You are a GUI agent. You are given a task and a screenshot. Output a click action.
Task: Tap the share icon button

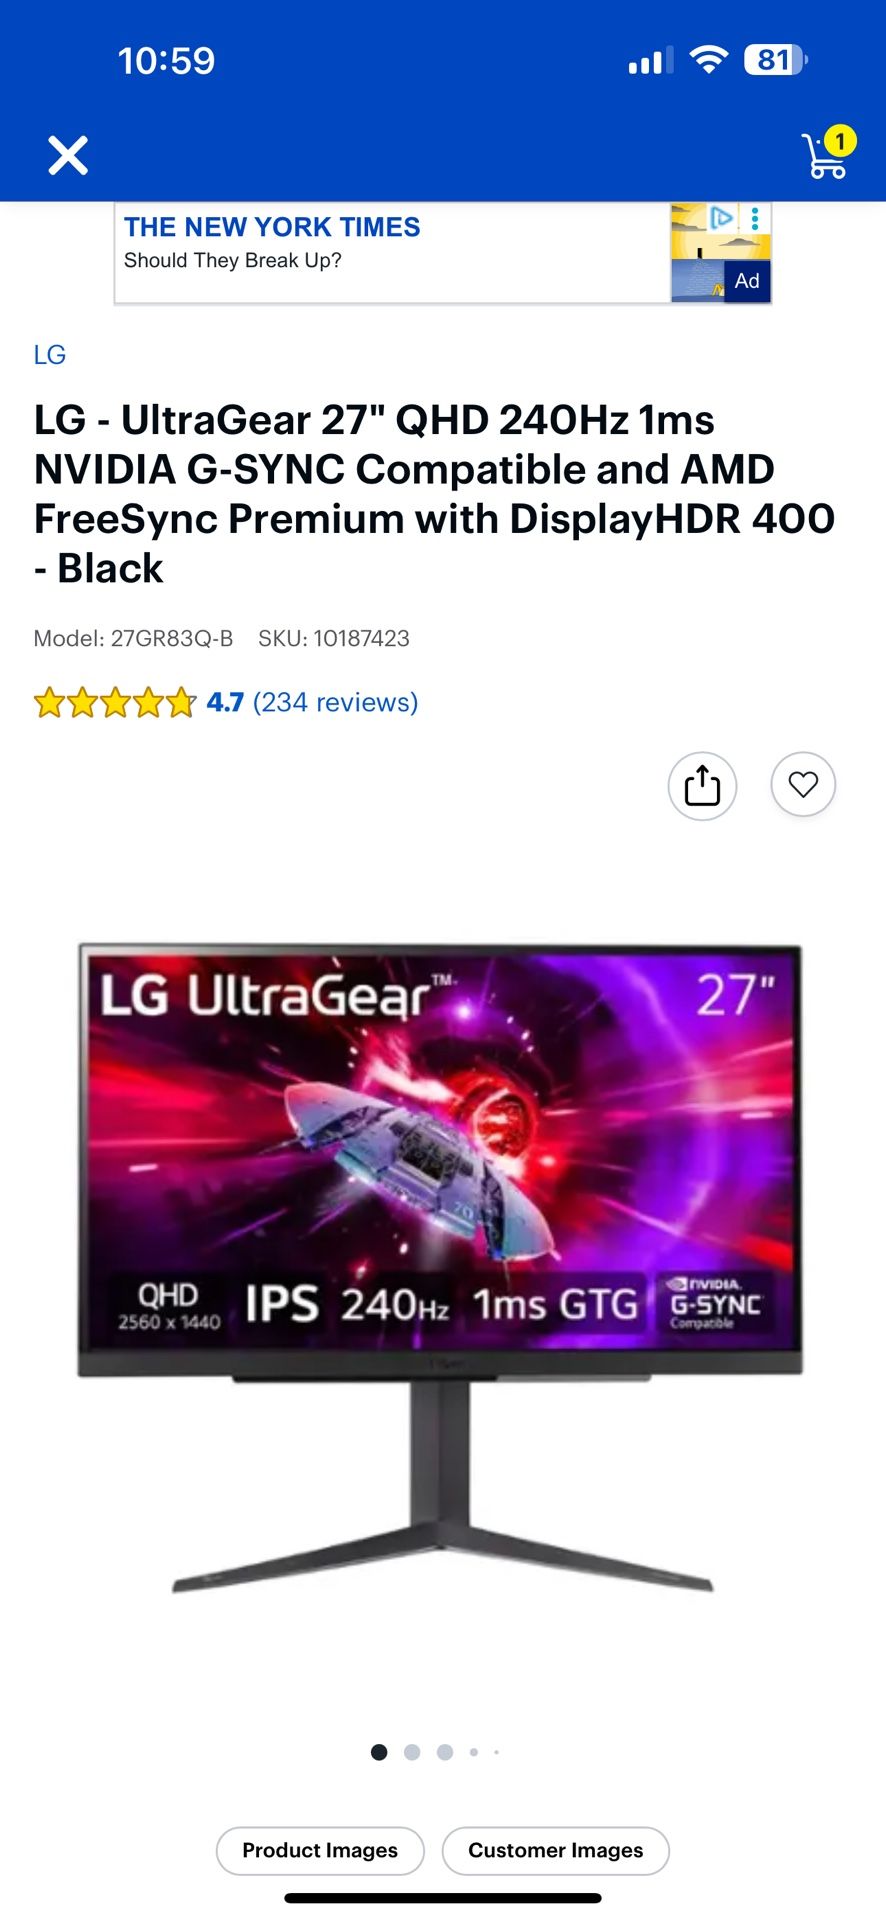(702, 785)
